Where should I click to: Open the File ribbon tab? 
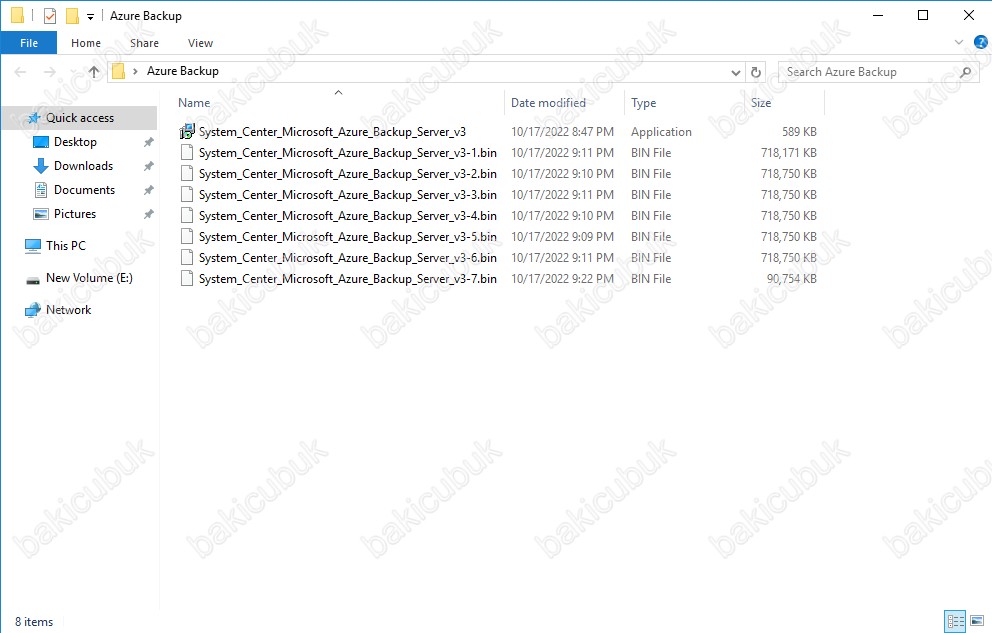pyautogui.click(x=28, y=43)
